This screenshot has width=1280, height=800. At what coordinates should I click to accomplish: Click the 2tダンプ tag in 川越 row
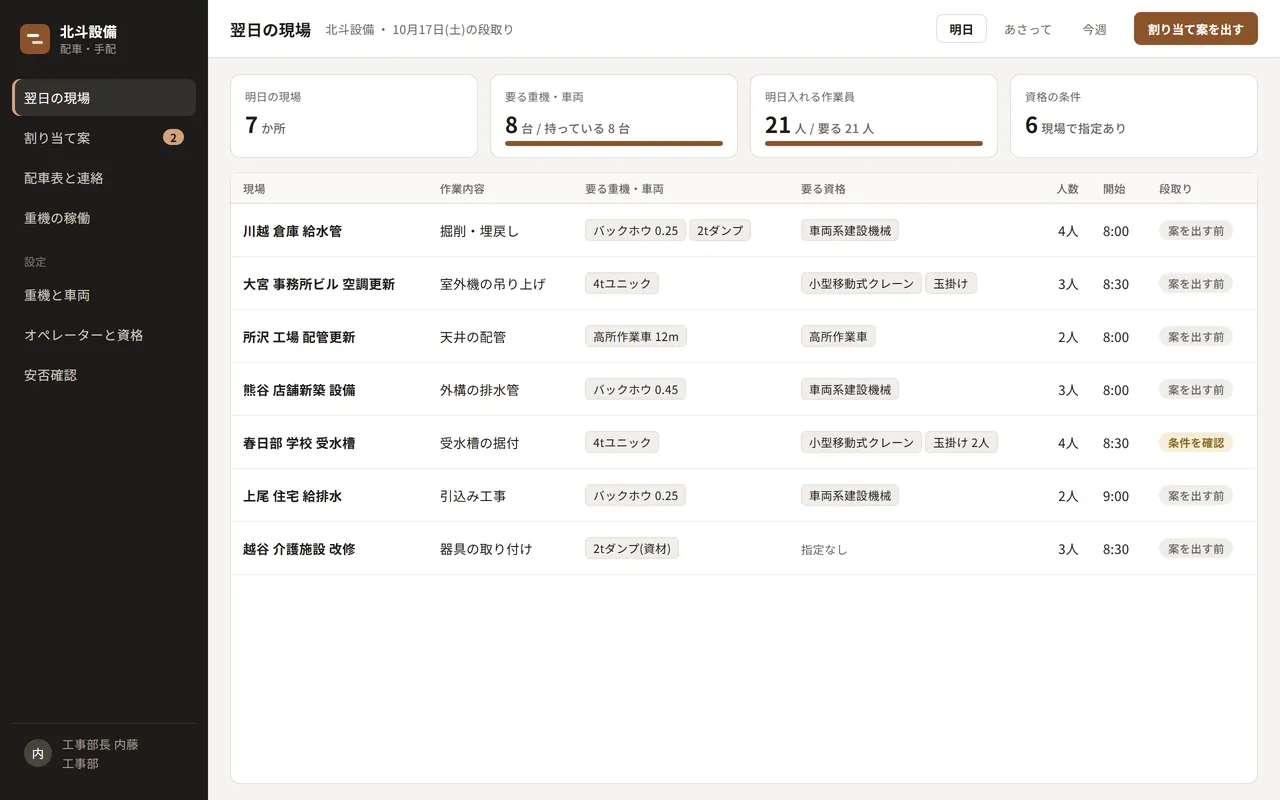[720, 230]
